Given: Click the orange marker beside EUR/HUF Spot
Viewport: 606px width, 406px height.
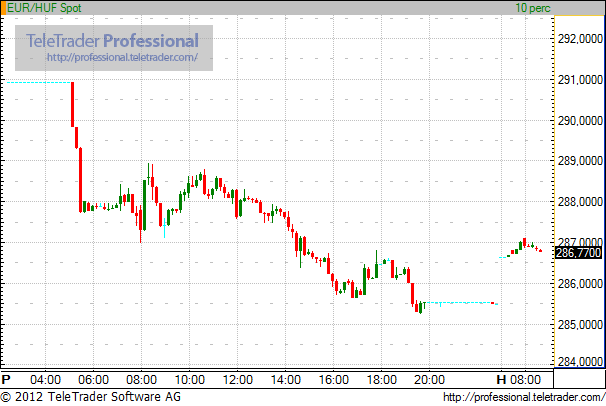Looking at the screenshot, I should (3, 8).
